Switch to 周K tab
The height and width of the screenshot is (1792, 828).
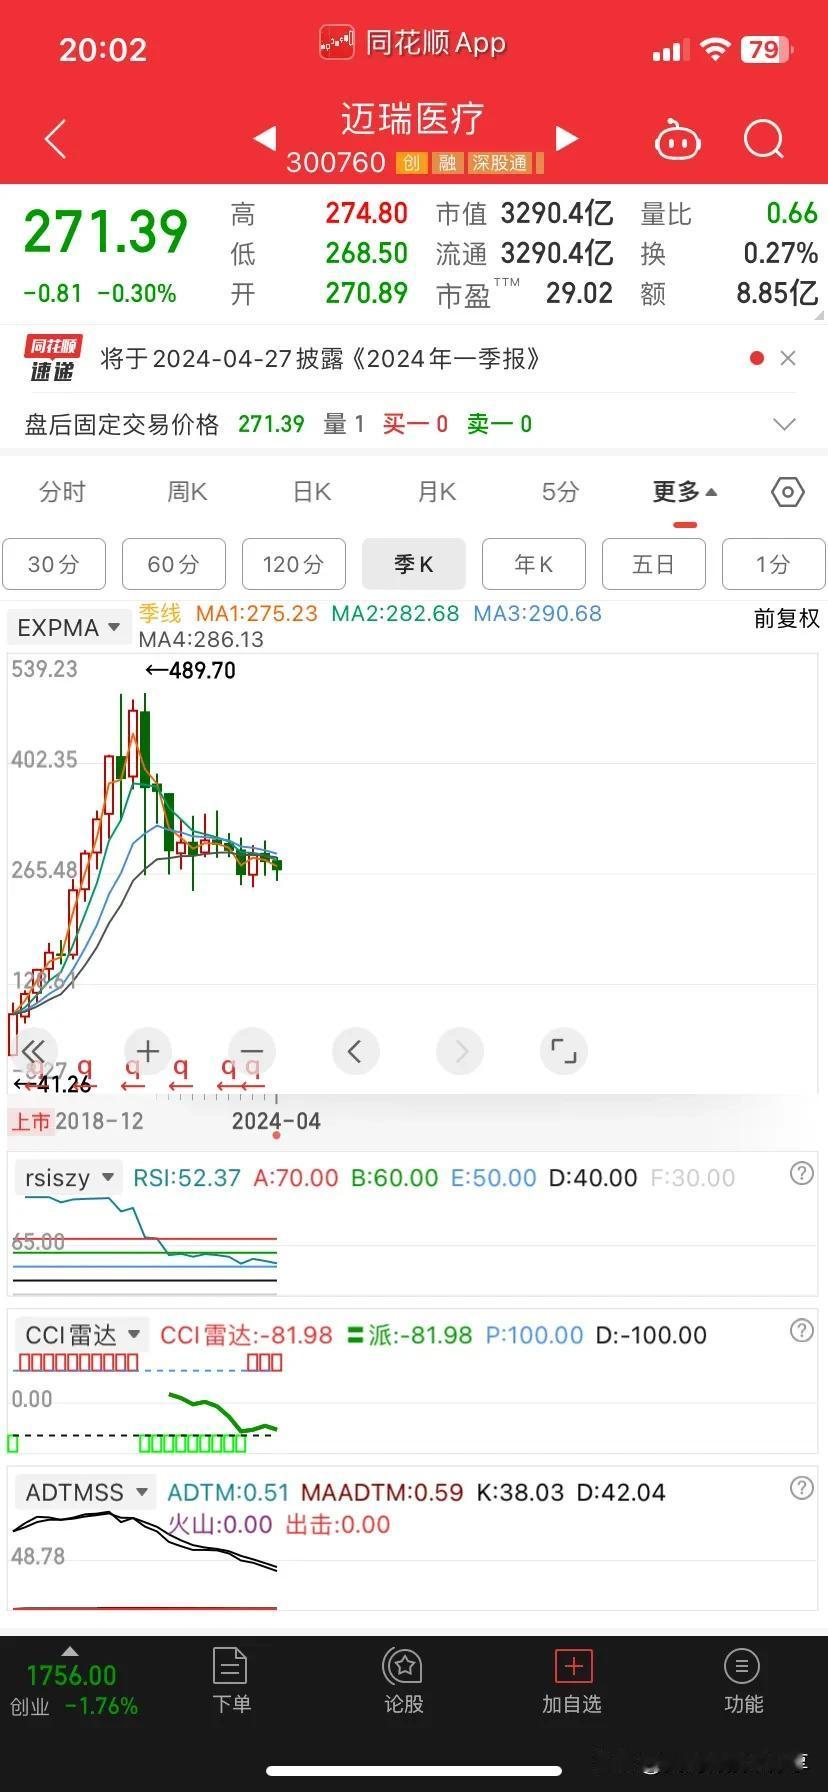[187, 492]
